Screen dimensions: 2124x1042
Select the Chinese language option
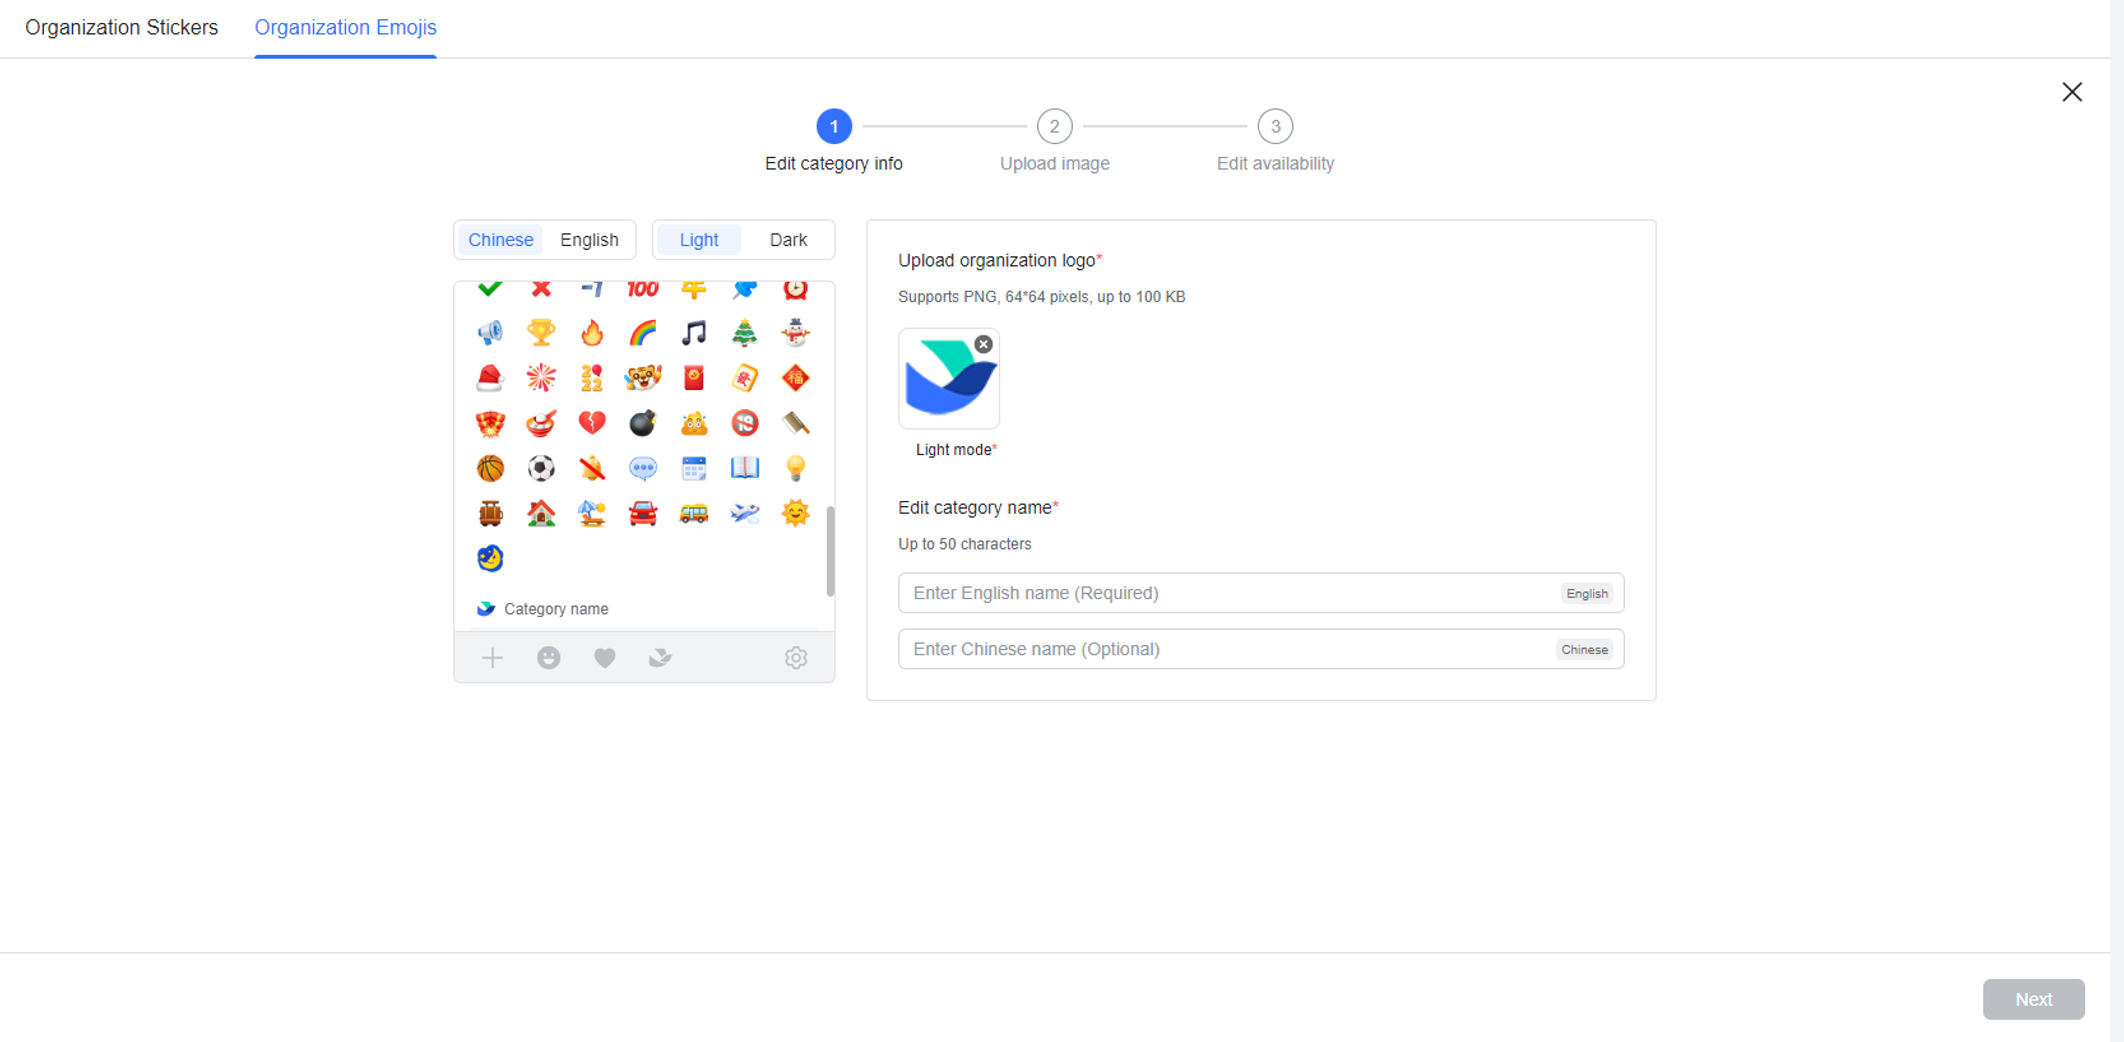[x=500, y=239]
